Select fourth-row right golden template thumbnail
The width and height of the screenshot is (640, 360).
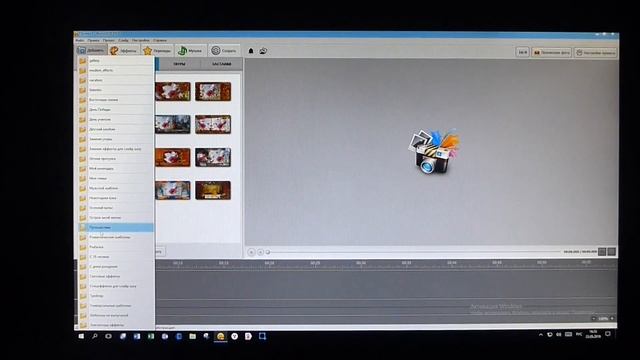[213, 190]
